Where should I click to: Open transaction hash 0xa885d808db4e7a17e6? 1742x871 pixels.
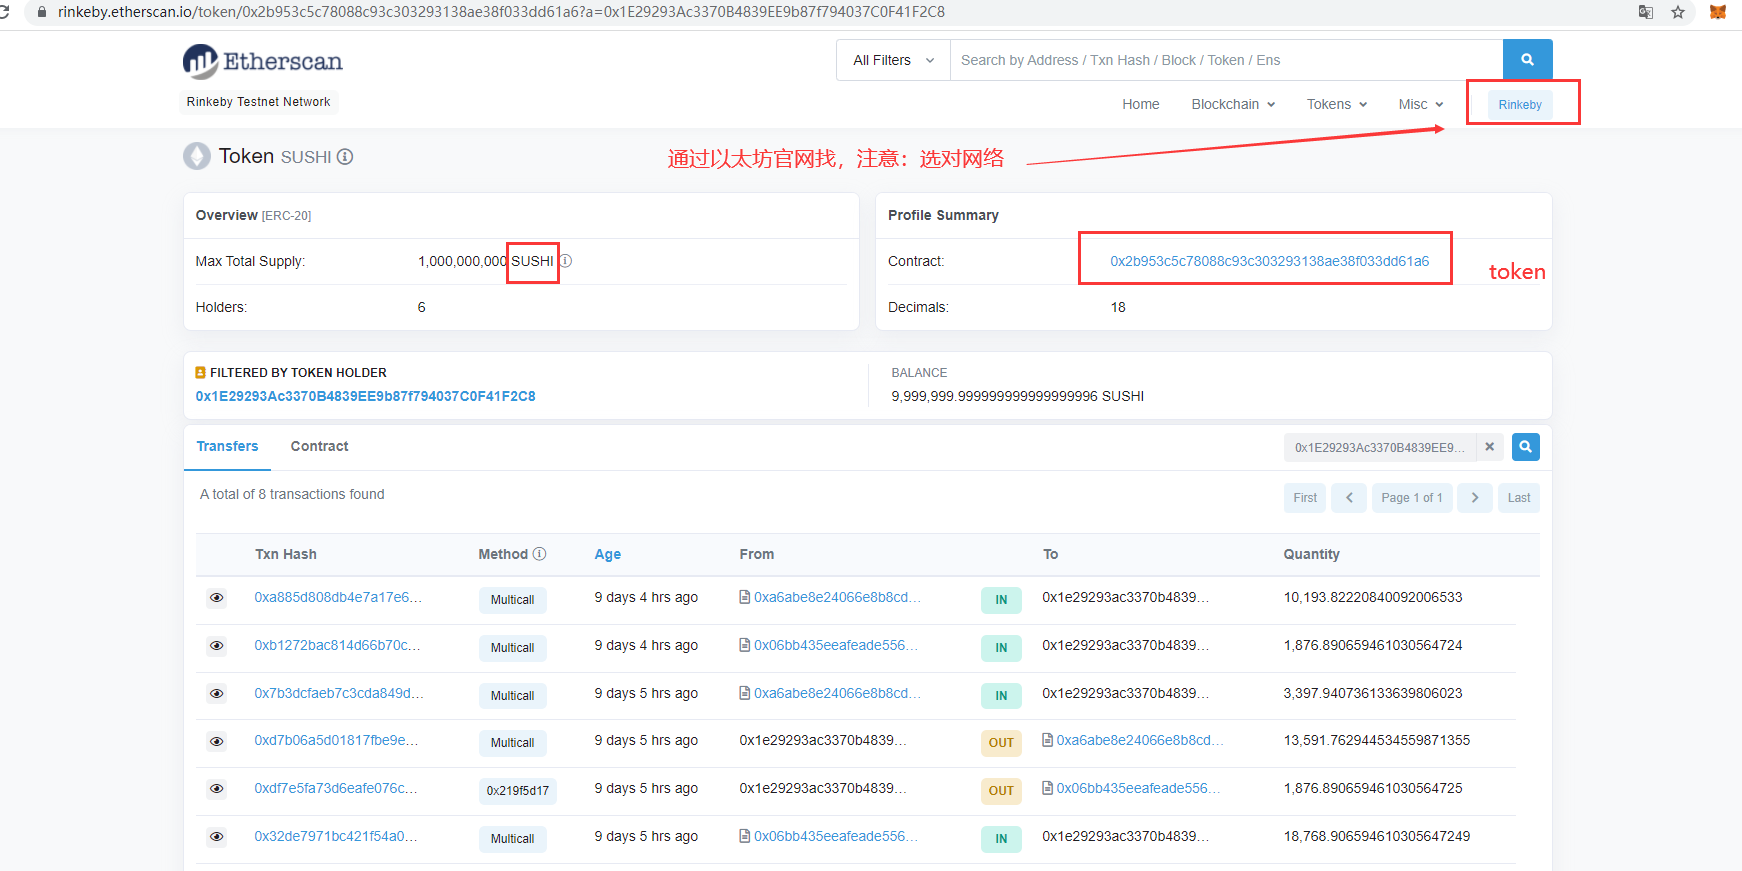[x=338, y=597]
